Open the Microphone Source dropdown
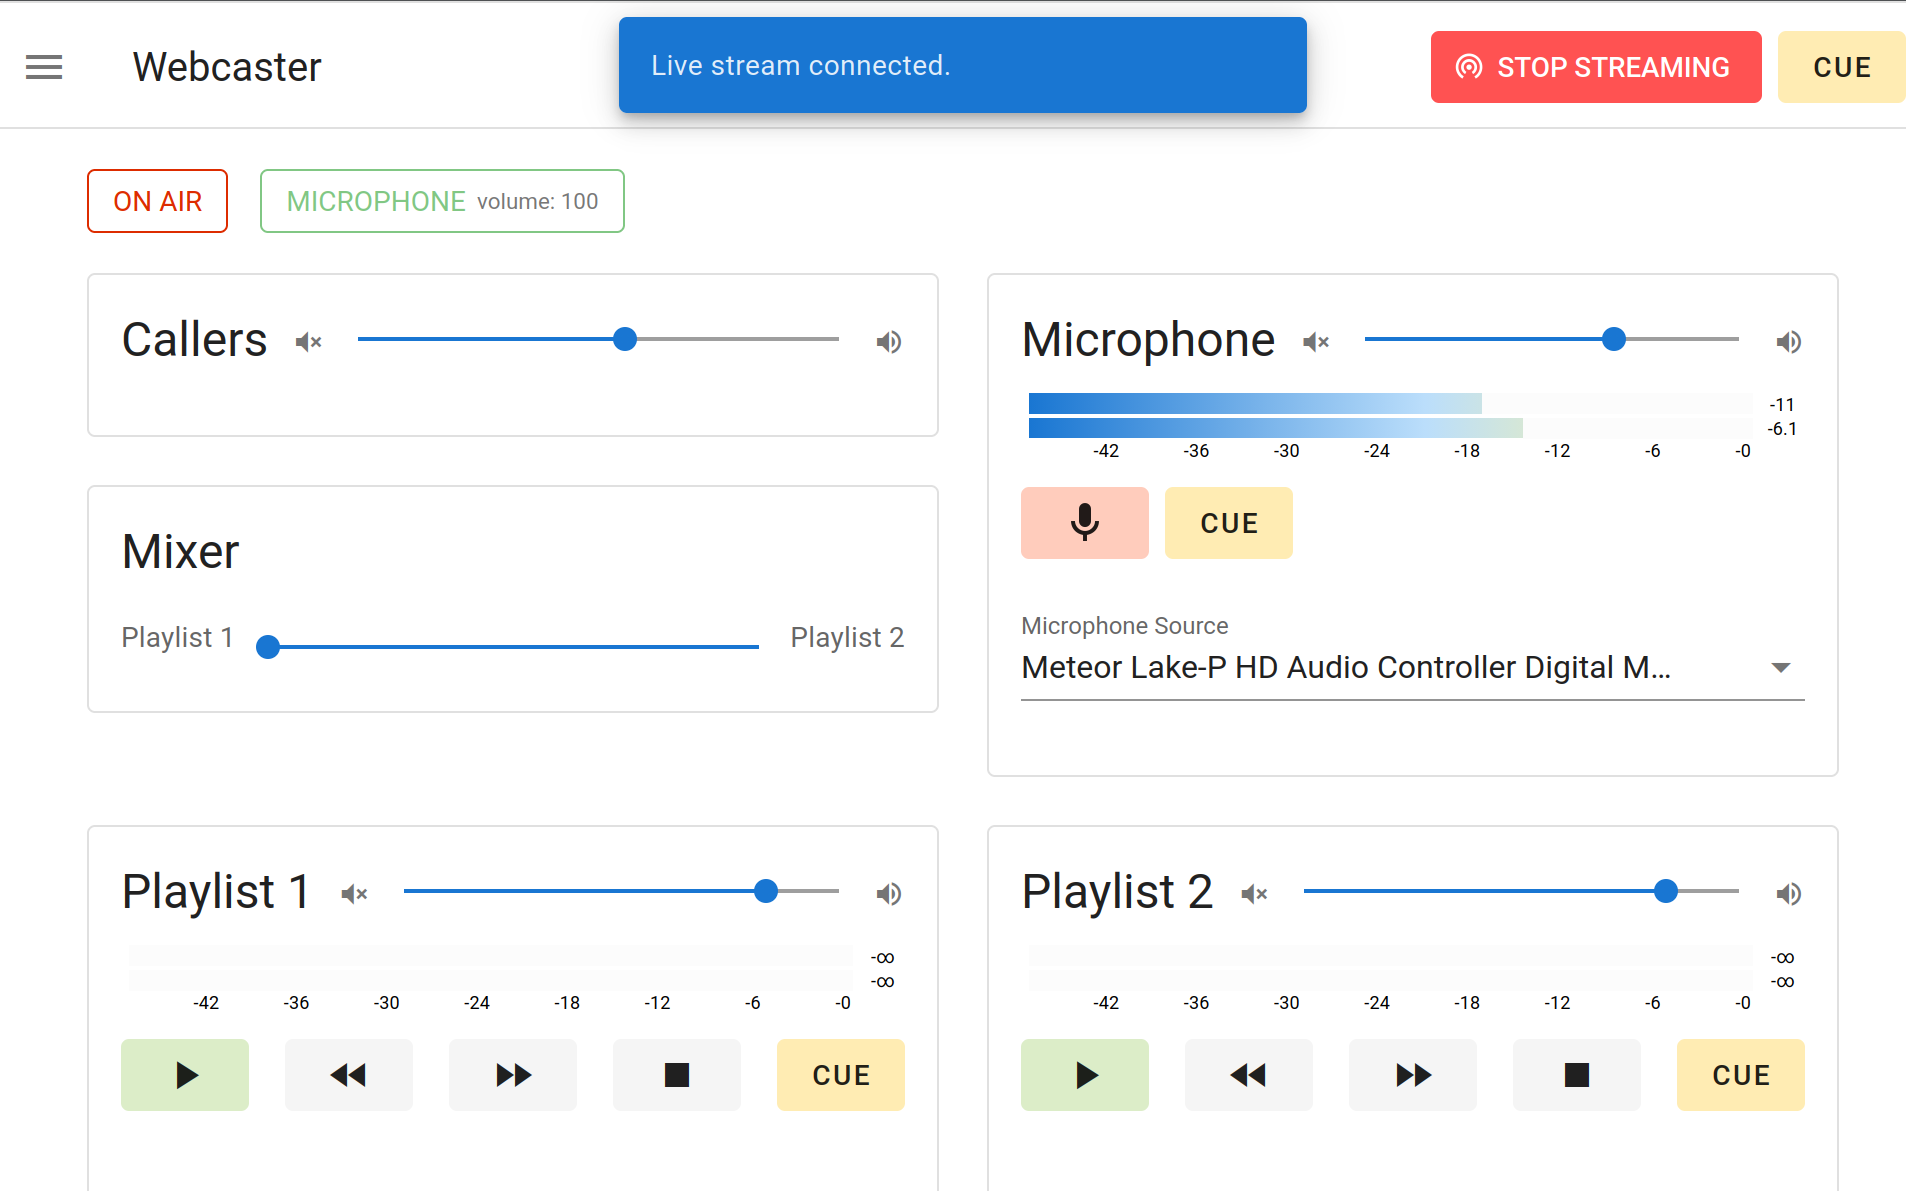 point(1412,667)
